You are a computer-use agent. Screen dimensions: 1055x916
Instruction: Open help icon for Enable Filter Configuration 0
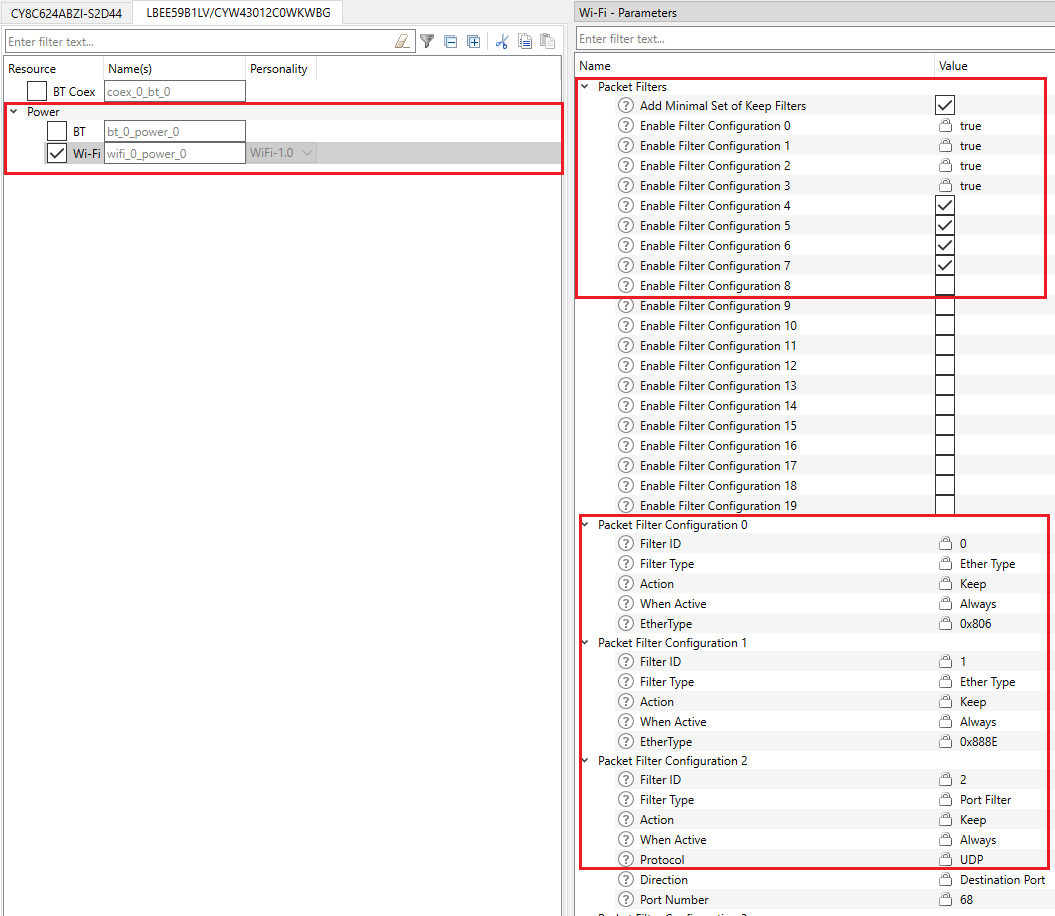(626, 126)
